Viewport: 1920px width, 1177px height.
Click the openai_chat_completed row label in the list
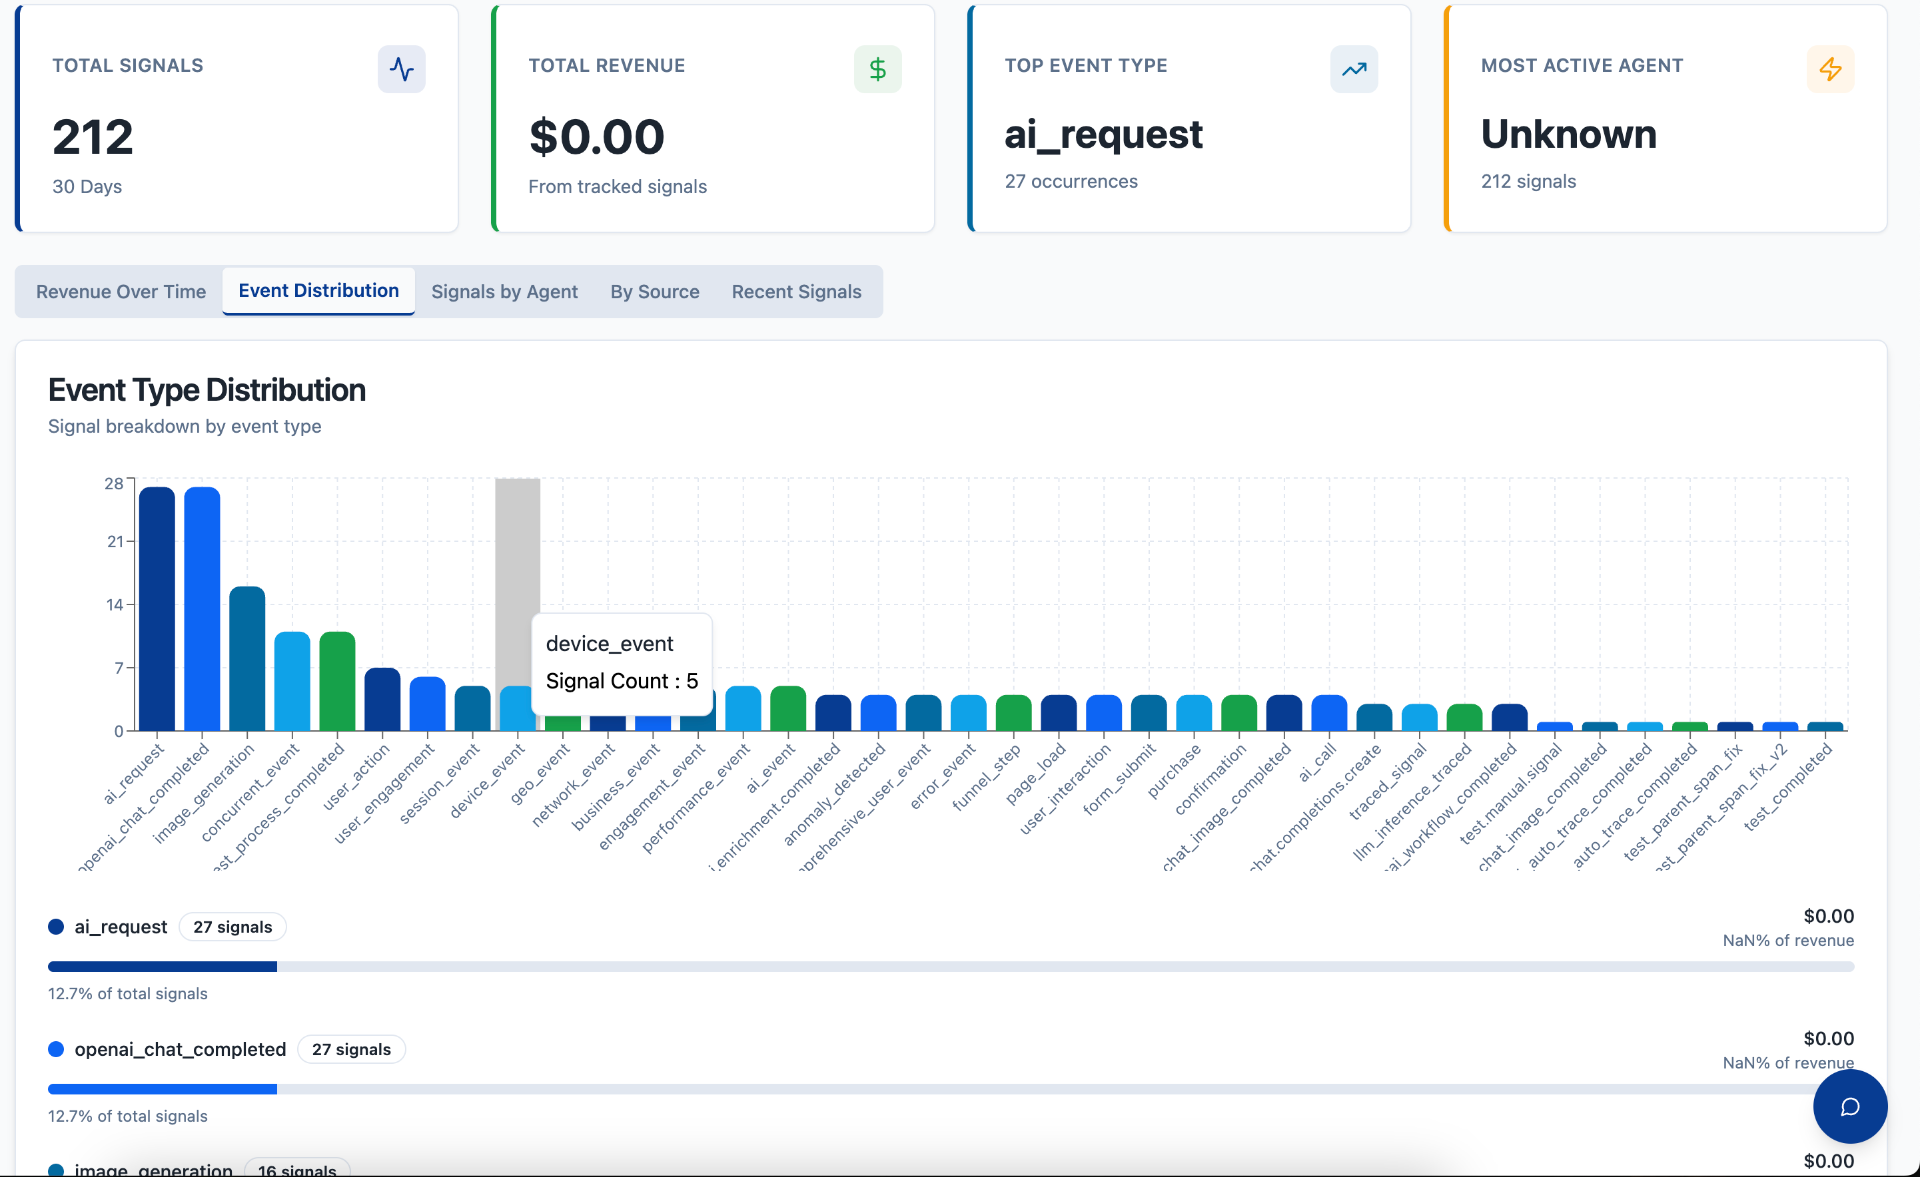click(180, 1049)
